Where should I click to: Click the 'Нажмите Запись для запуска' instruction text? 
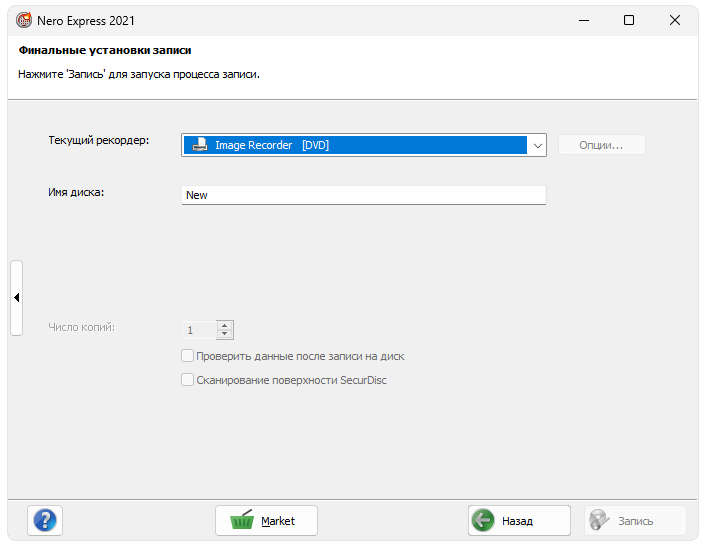(x=139, y=74)
